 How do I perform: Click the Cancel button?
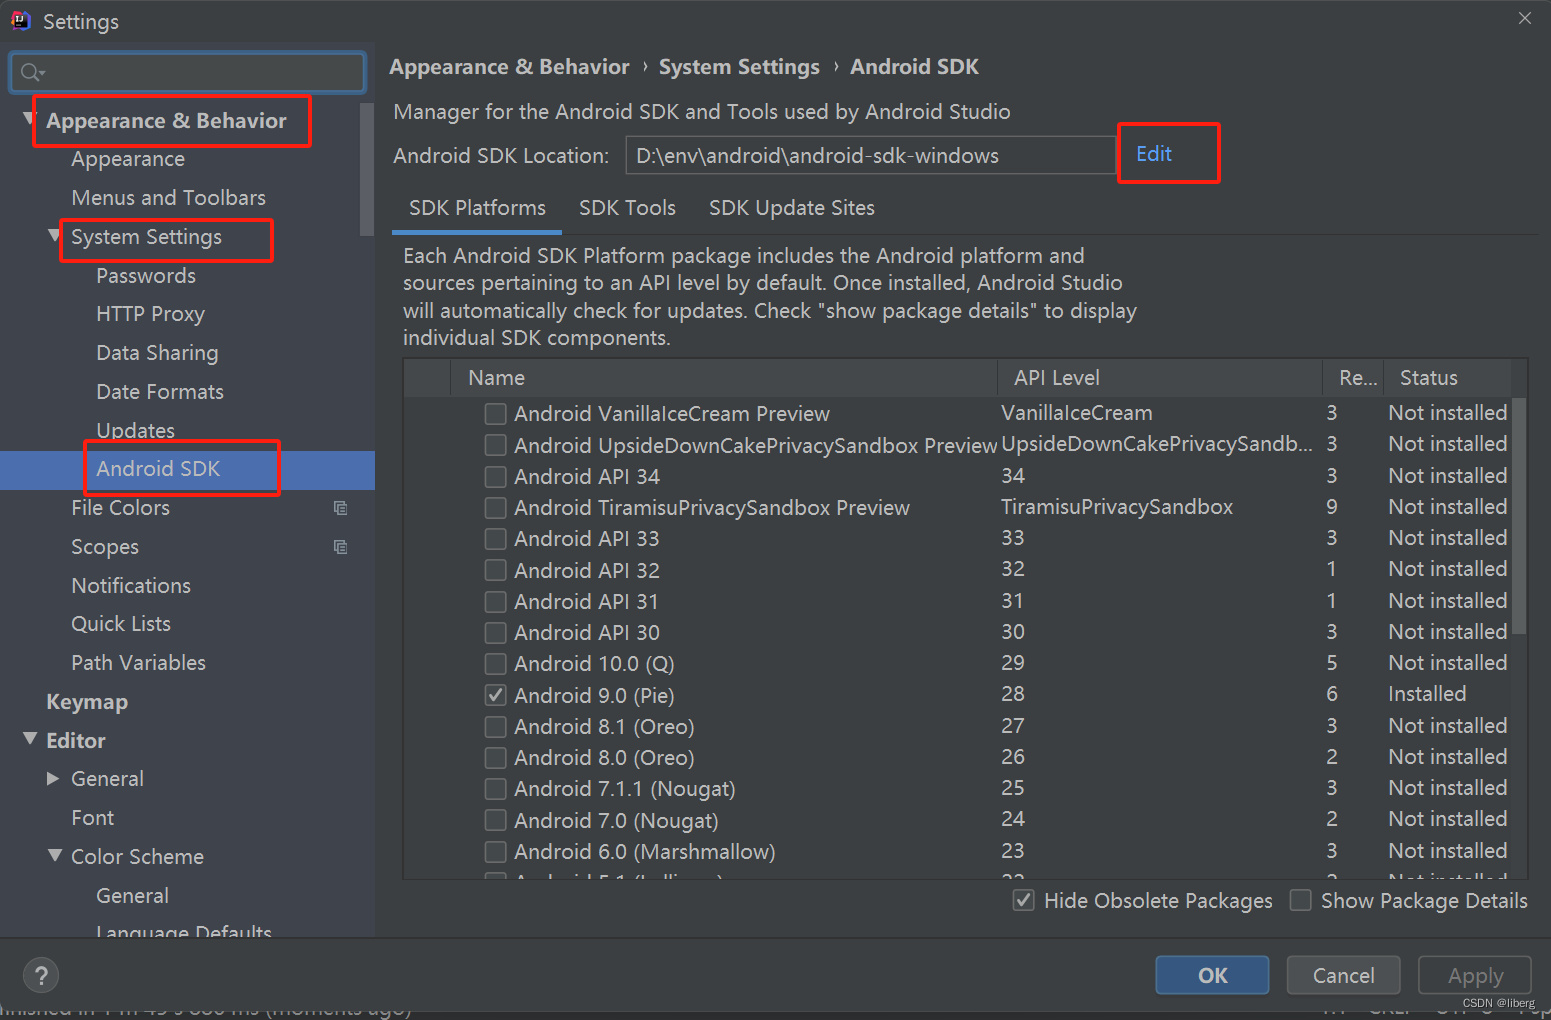coord(1343,975)
